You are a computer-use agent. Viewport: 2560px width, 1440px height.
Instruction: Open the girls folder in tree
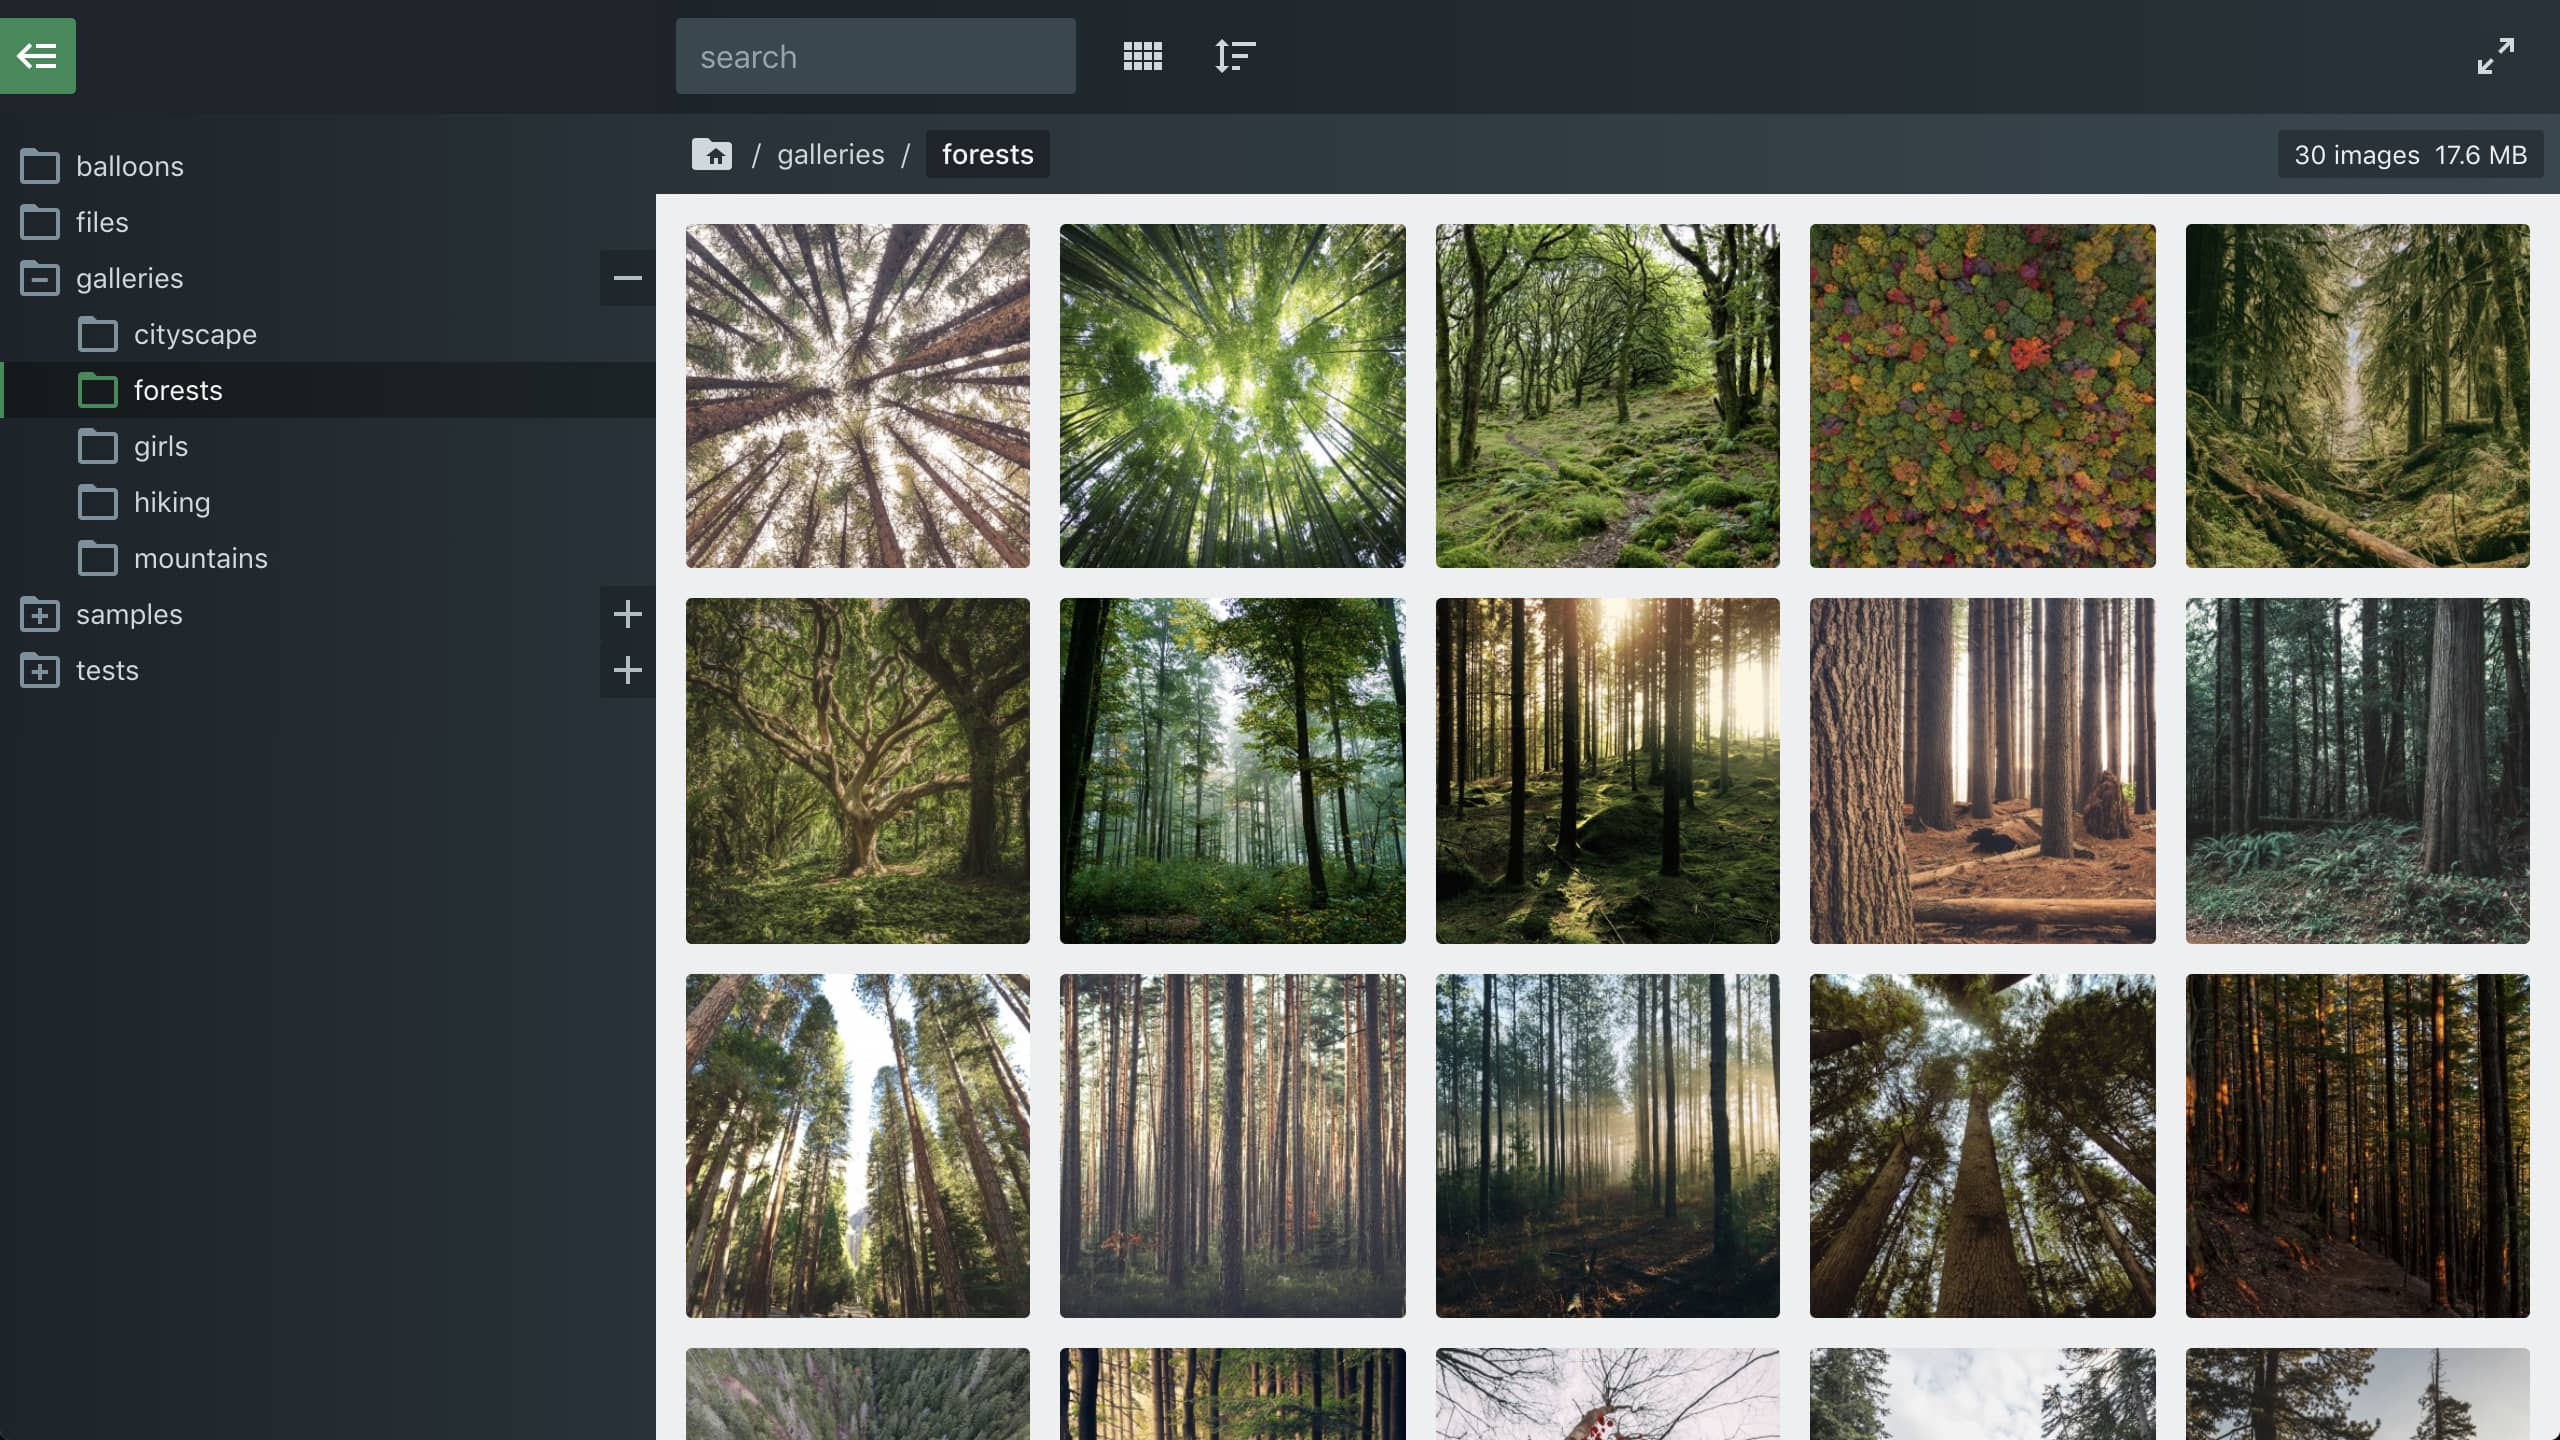pyautogui.click(x=161, y=446)
